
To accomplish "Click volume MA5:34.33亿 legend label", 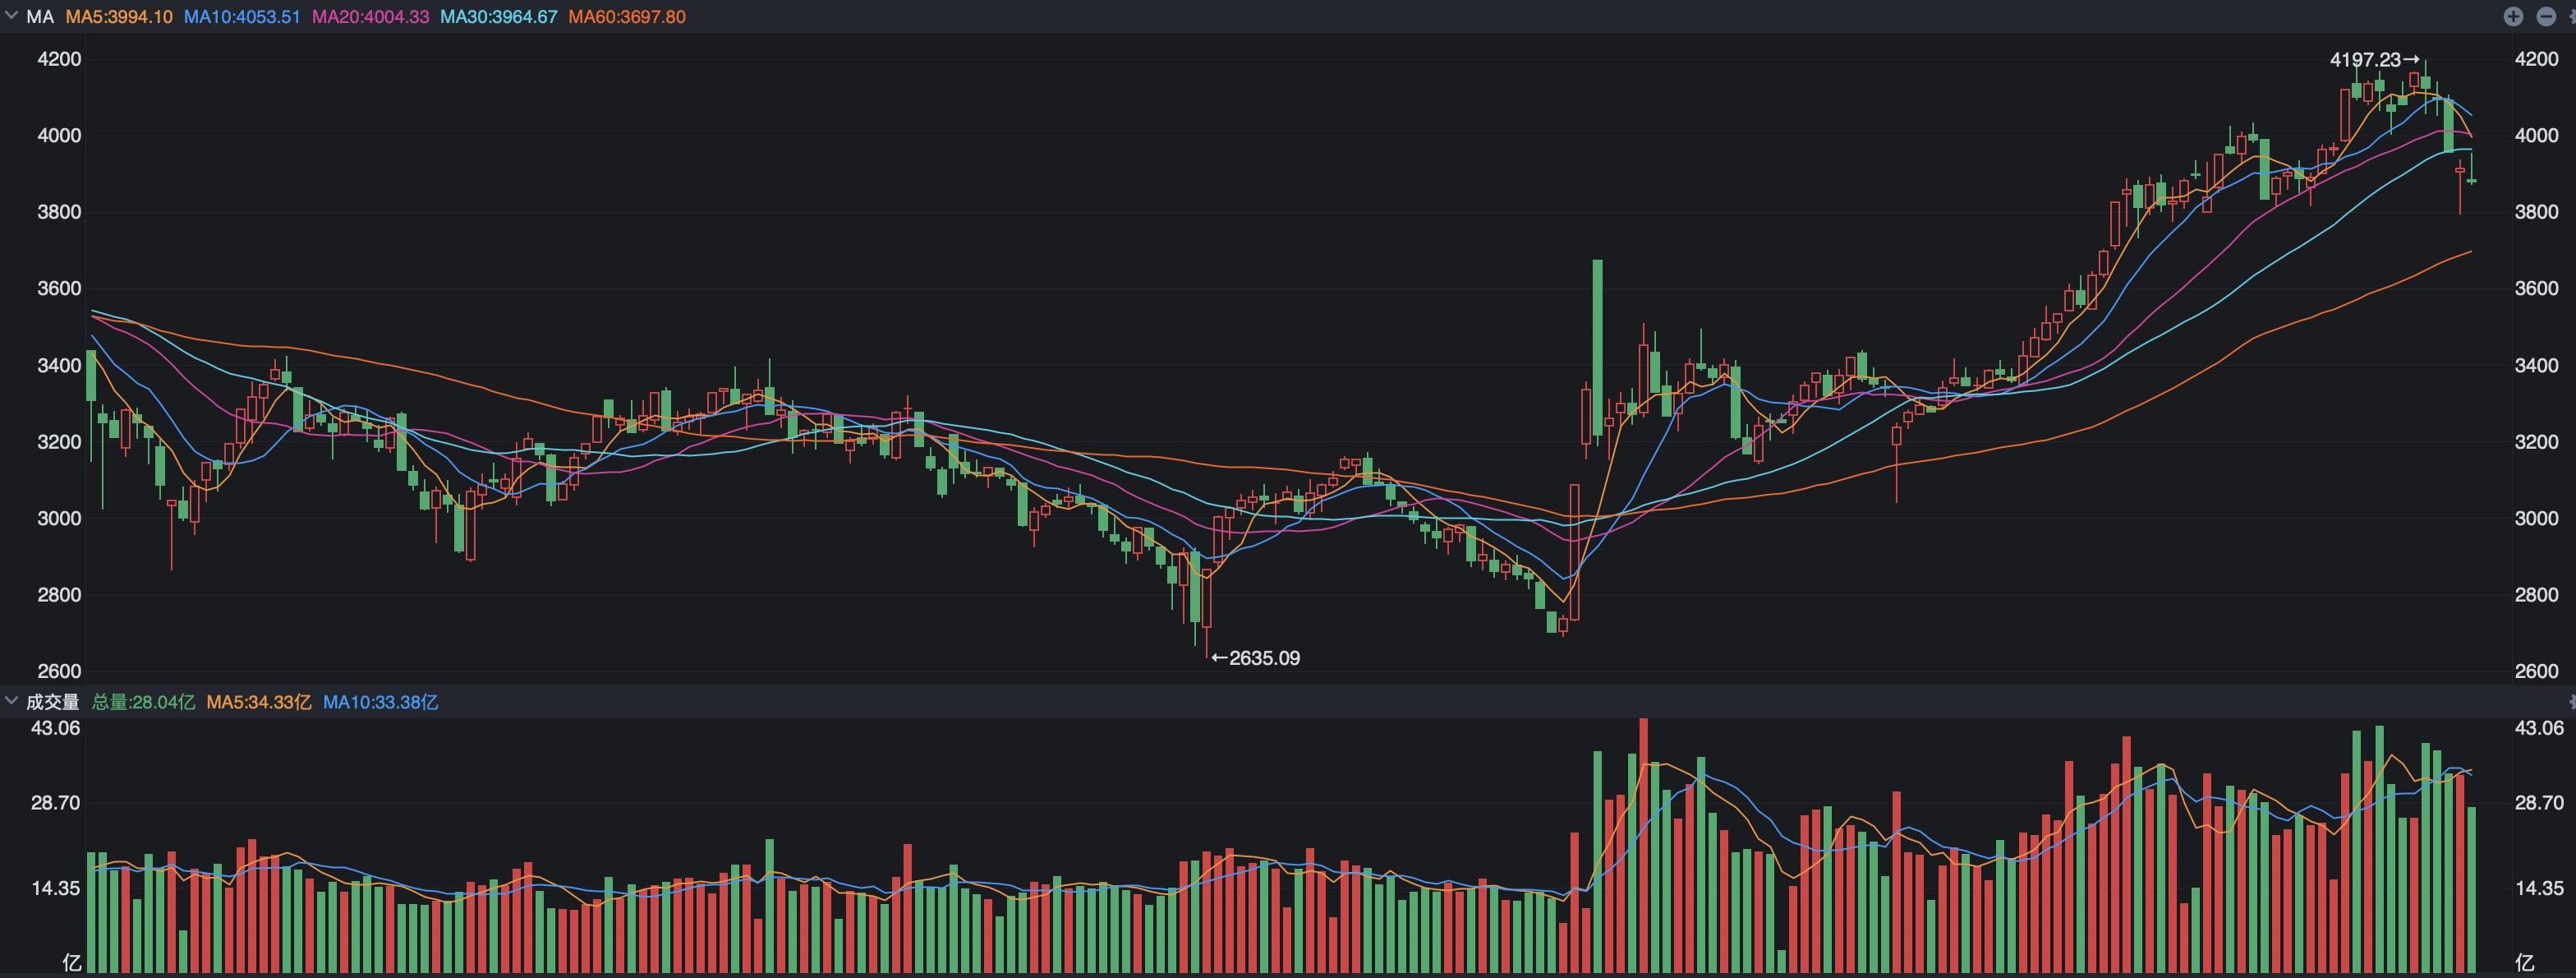I will (258, 702).
